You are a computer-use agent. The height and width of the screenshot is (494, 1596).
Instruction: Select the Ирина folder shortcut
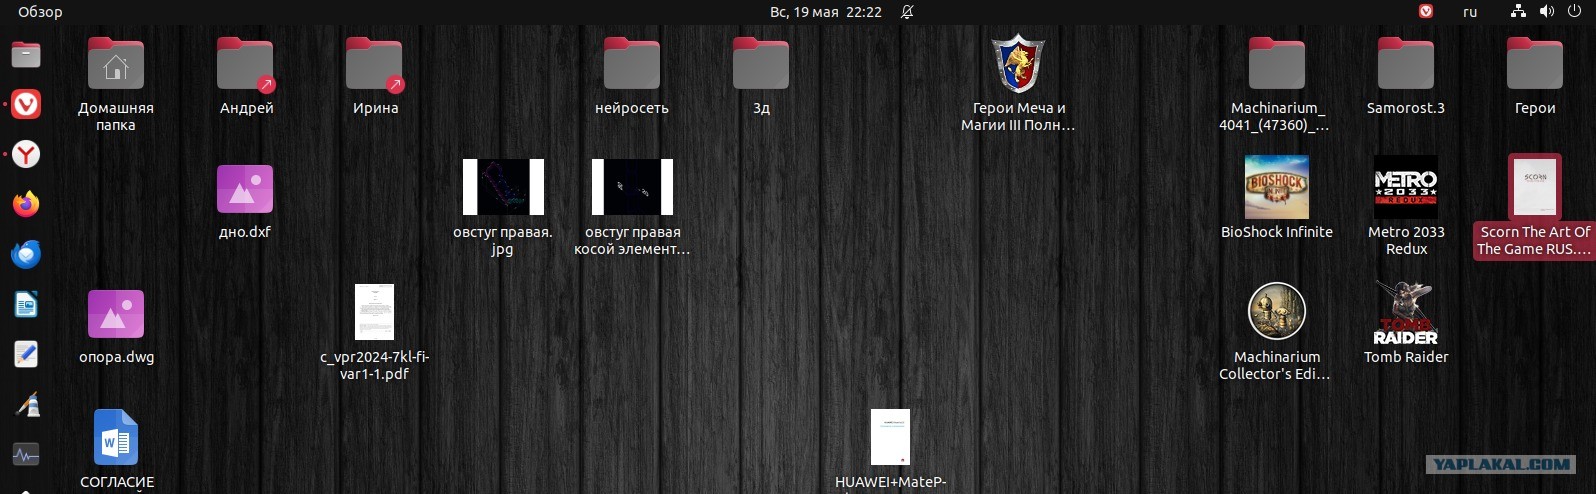point(375,76)
